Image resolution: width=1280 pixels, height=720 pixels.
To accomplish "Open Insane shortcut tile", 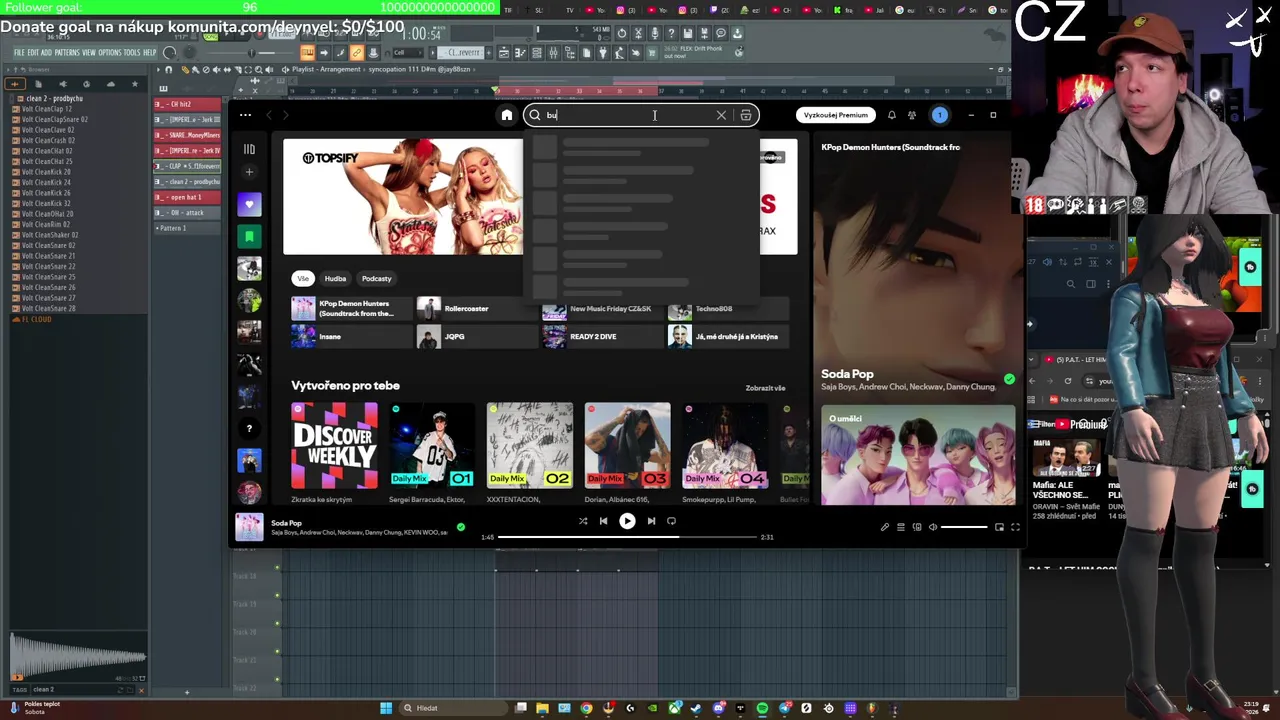I will click(x=352, y=337).
